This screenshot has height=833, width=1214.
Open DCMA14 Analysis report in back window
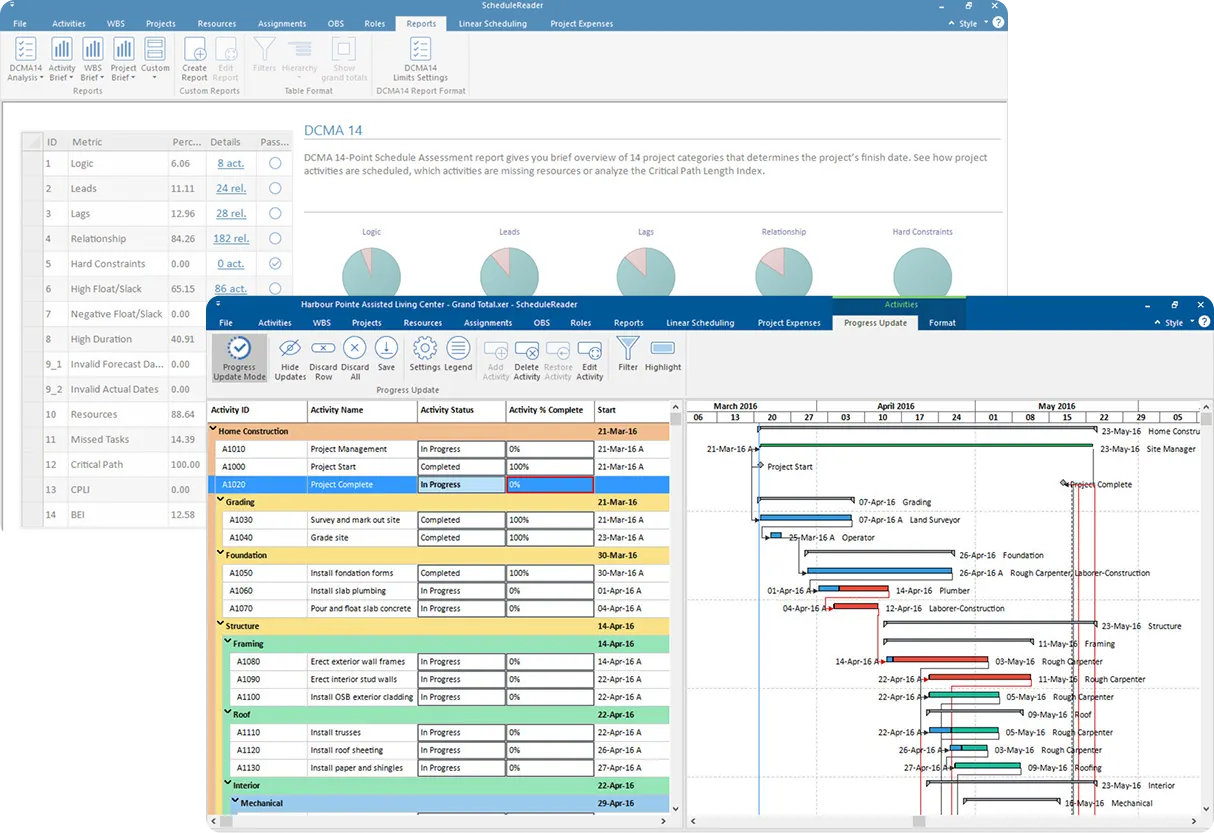click(26, 59)
